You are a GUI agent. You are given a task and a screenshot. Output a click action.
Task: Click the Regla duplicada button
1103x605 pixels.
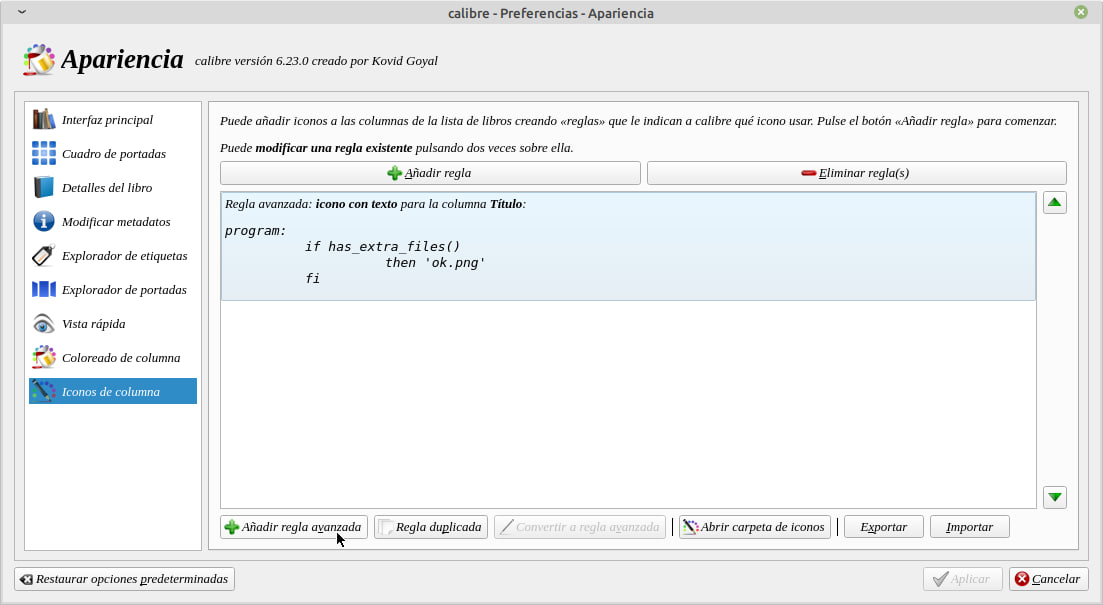coord(431,527)
